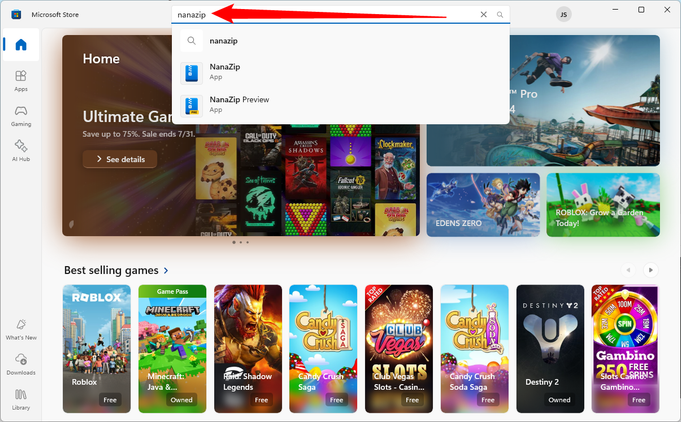Viewport: 681px width, 422px height.
Task: Select the NanaZip Preview App suggestion
Action: (x=341, y=105)
